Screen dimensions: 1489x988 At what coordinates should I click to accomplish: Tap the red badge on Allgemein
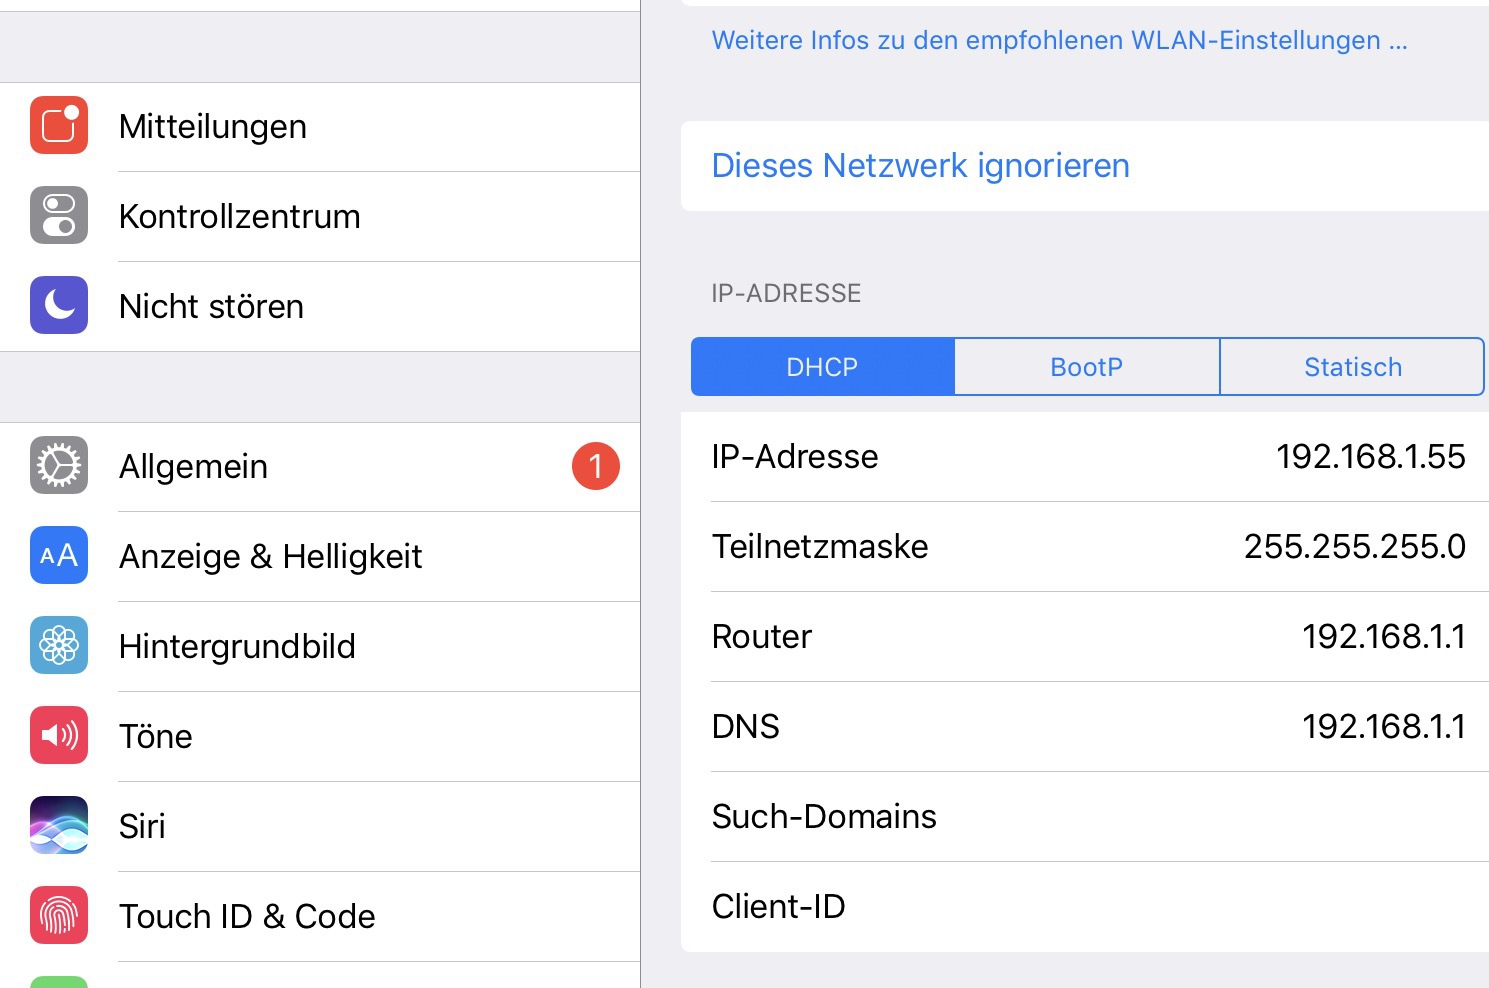click(x=596, y=466)
